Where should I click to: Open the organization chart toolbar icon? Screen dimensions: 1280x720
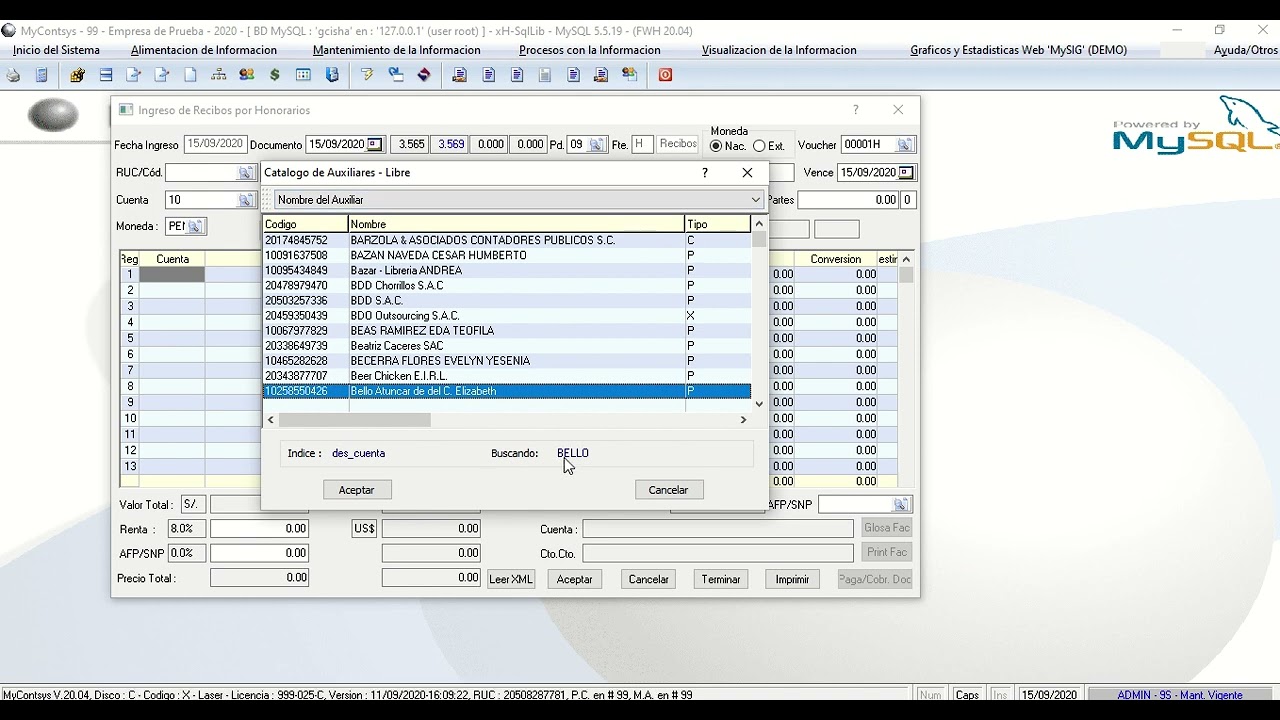click(x=218, y=75)
